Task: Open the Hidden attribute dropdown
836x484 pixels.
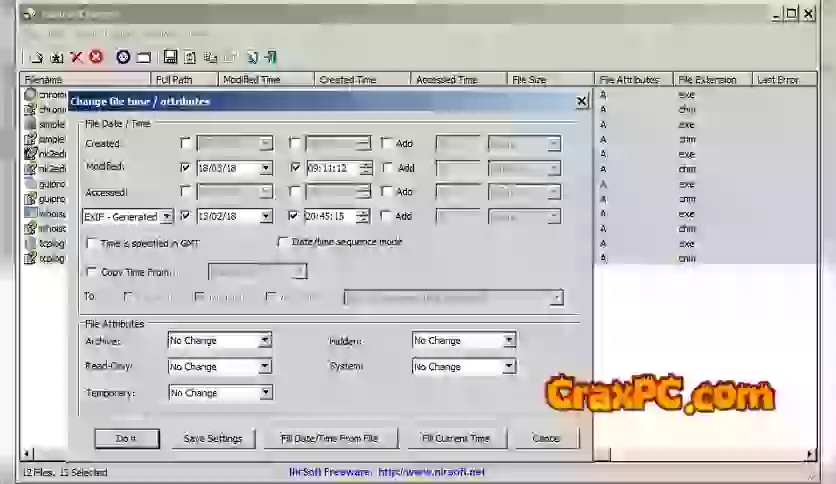Action: pos(509,340)
